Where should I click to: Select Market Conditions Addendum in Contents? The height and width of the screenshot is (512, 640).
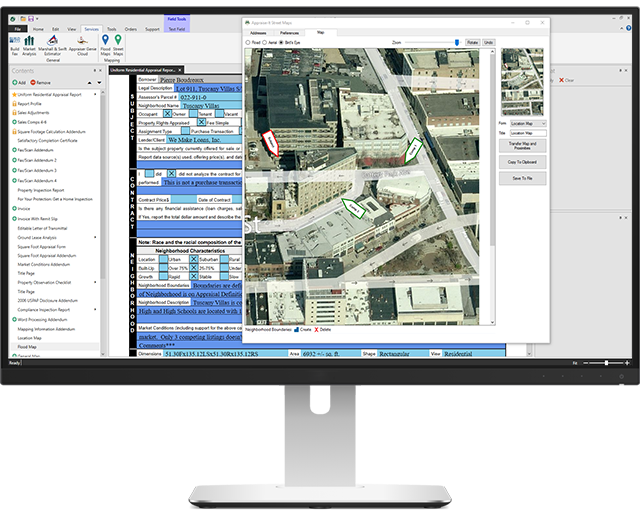pyautogui.click(x=44, y=265)
